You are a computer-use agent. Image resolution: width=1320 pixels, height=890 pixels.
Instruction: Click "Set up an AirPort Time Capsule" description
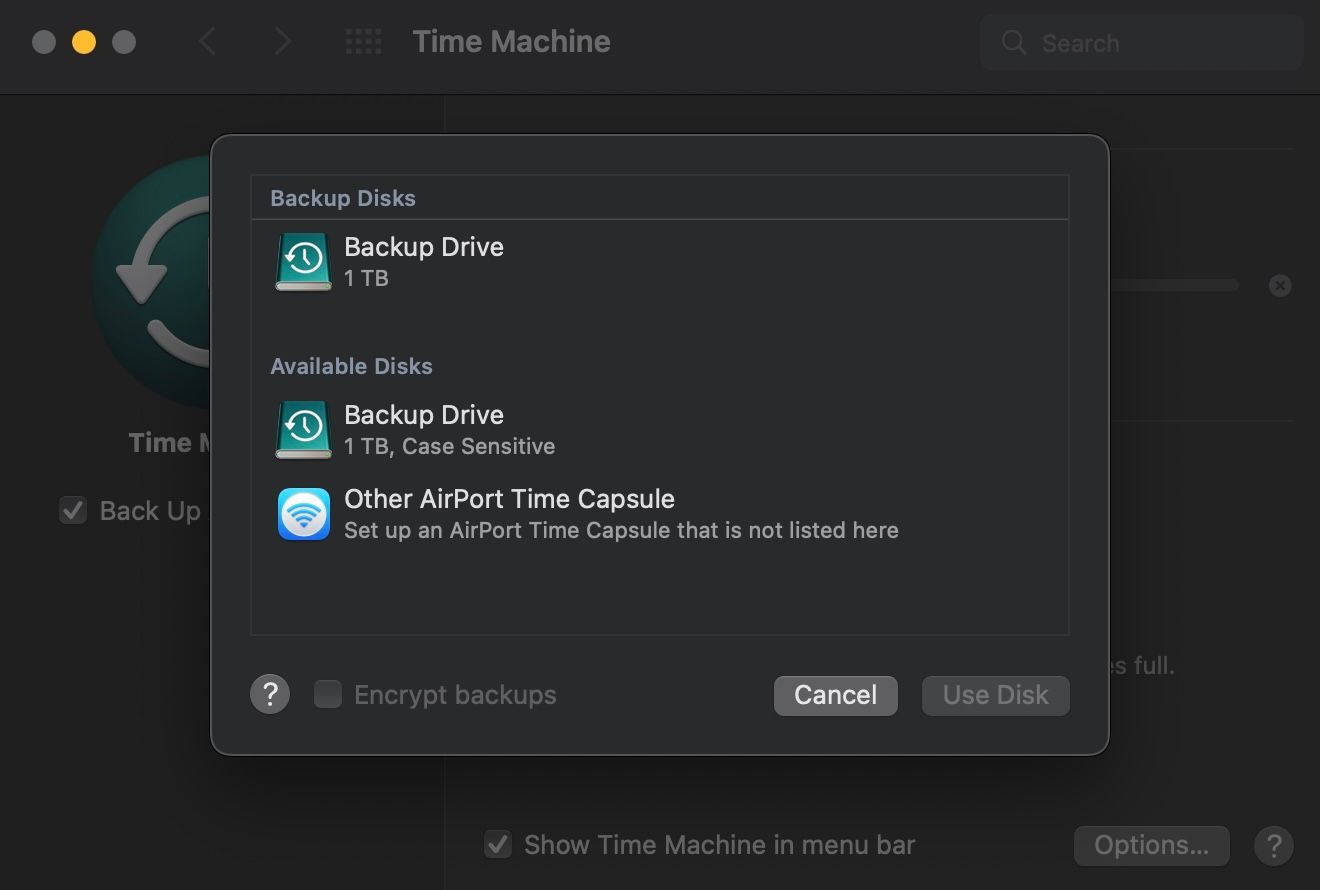click(x=621, y=530)
